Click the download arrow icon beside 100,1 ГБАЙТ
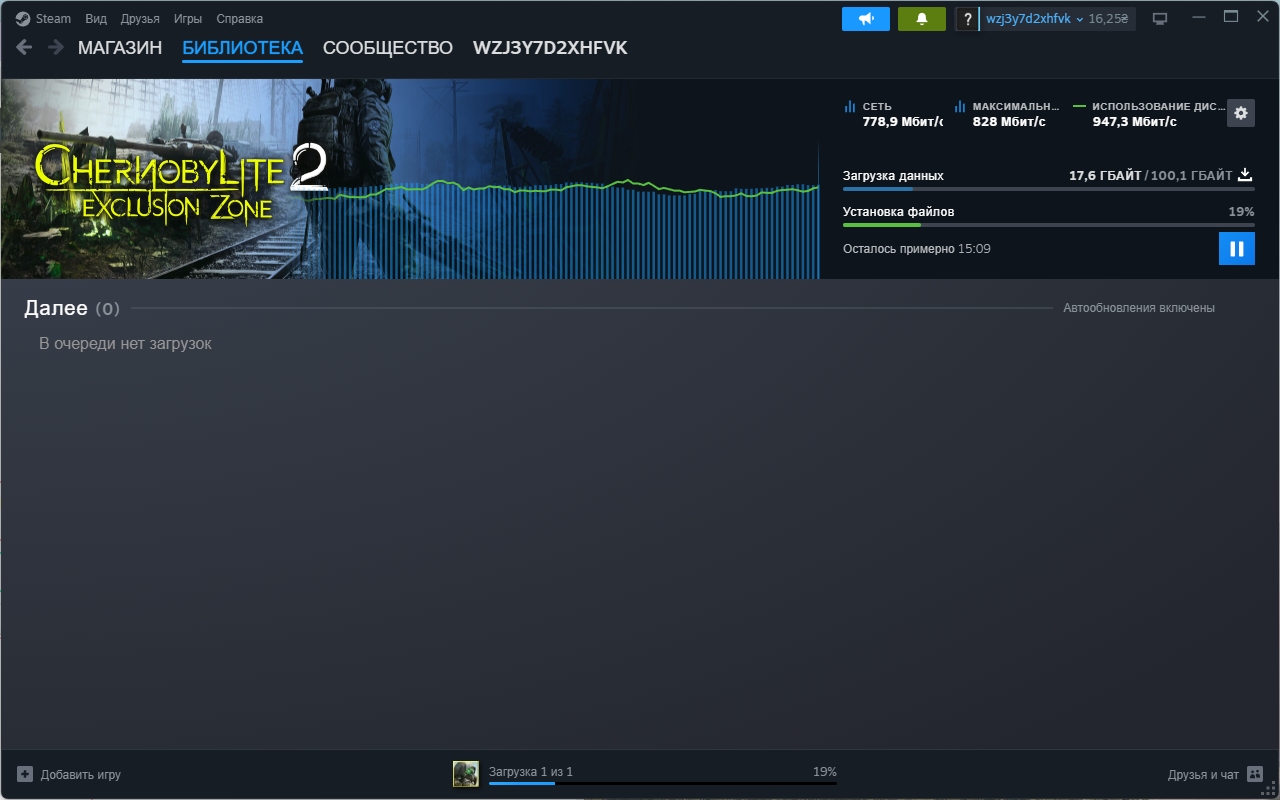Viewport: 1280px width, 800px height. point(1245,175)
